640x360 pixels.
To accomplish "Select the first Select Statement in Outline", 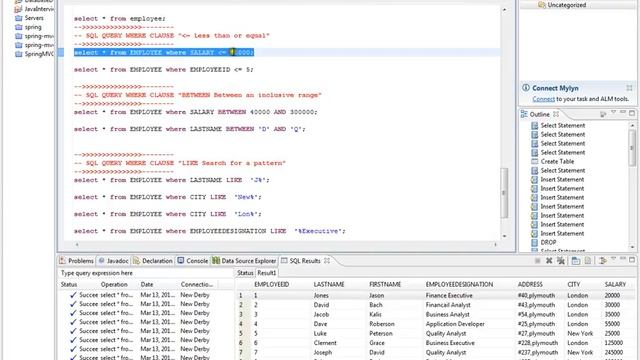I will (x=558, y=125).
